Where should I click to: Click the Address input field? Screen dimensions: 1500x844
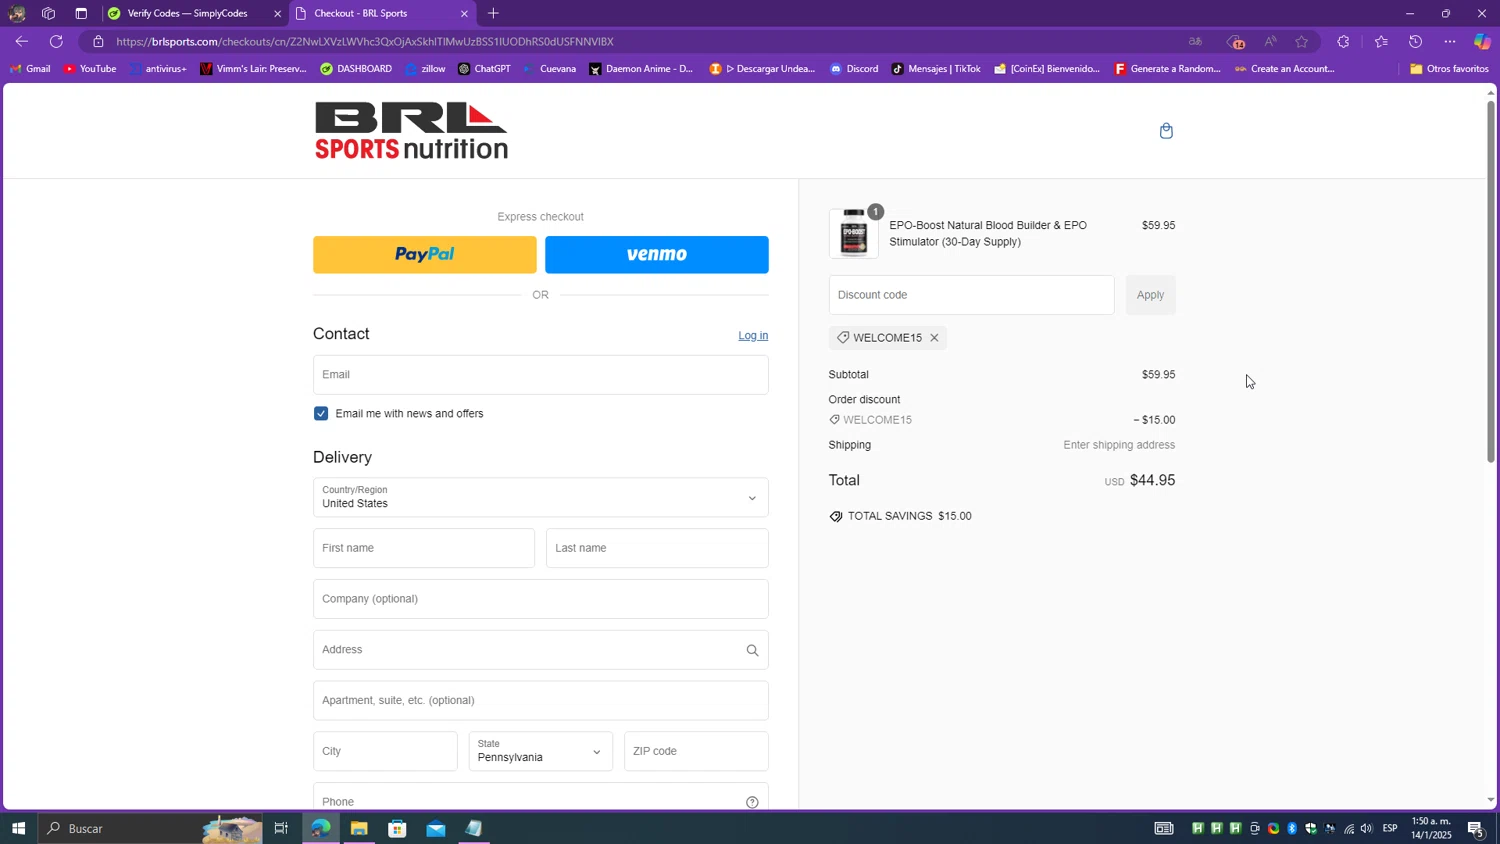pos(540,650)
